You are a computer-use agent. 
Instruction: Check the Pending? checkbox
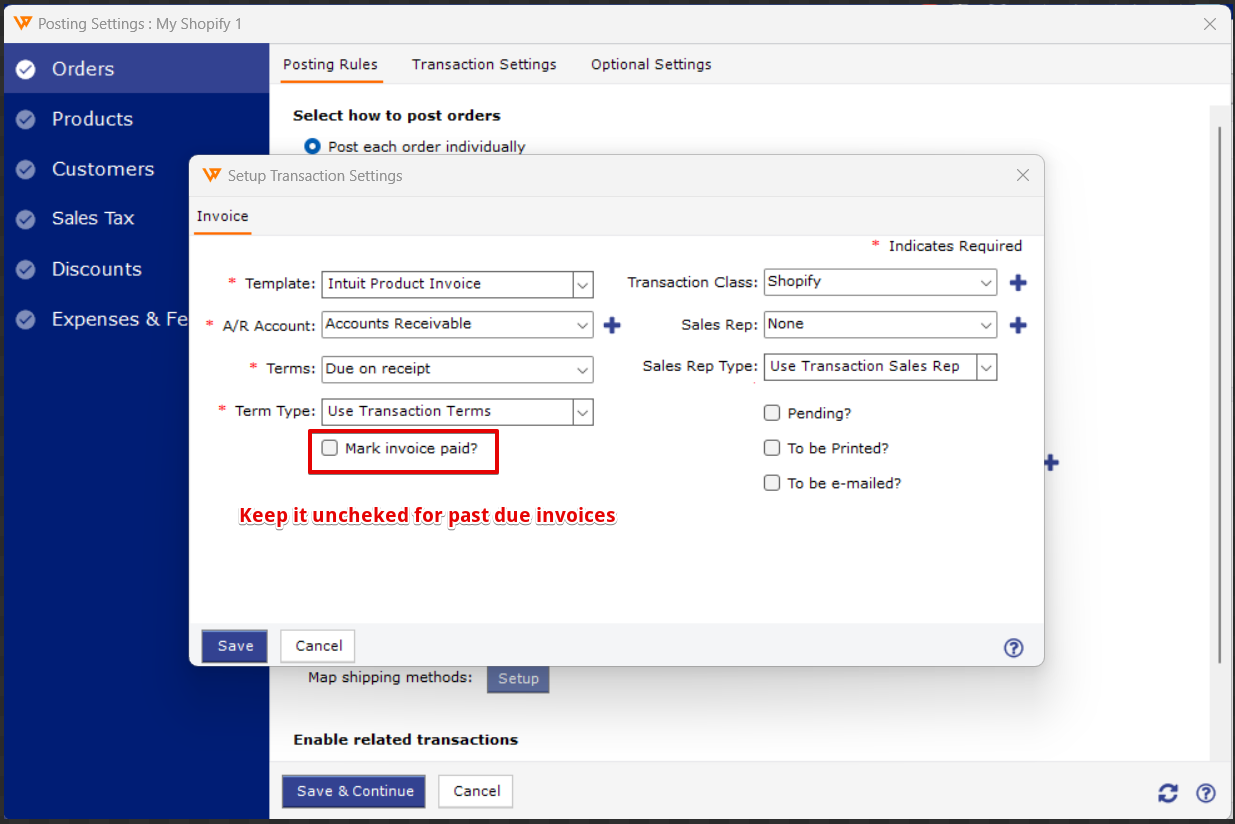click(772, 413)
